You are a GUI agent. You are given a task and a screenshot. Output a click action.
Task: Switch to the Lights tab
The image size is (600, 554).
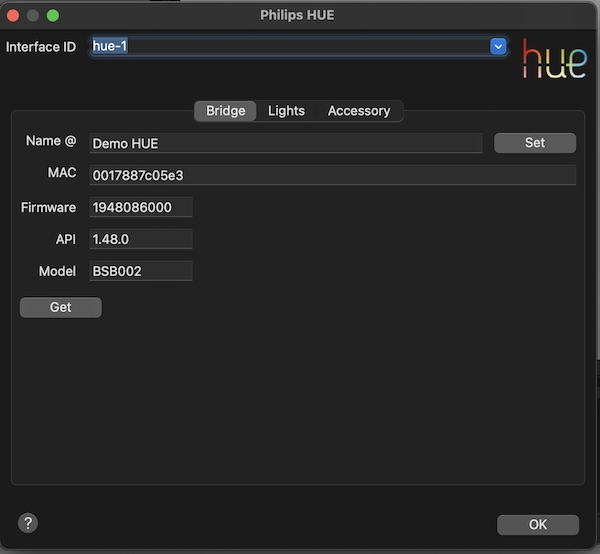pyautogui.click(x=286, y=111)
